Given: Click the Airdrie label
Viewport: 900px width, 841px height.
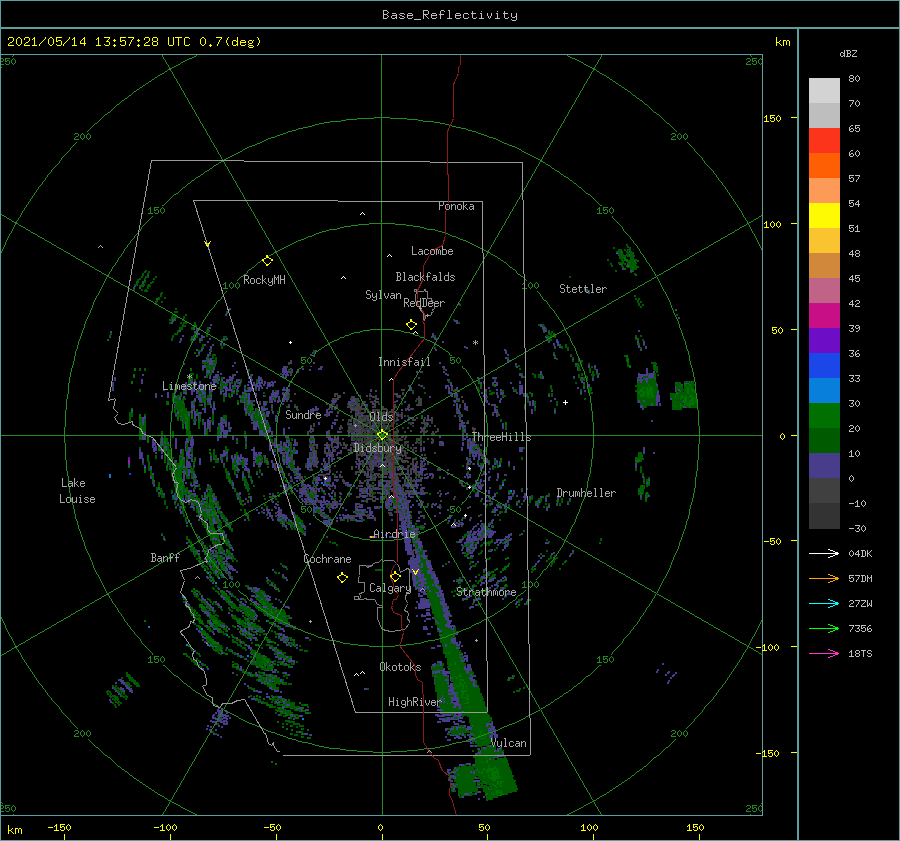Looking at the screenshot, I should pyautogui.click(x=394, y=534).
